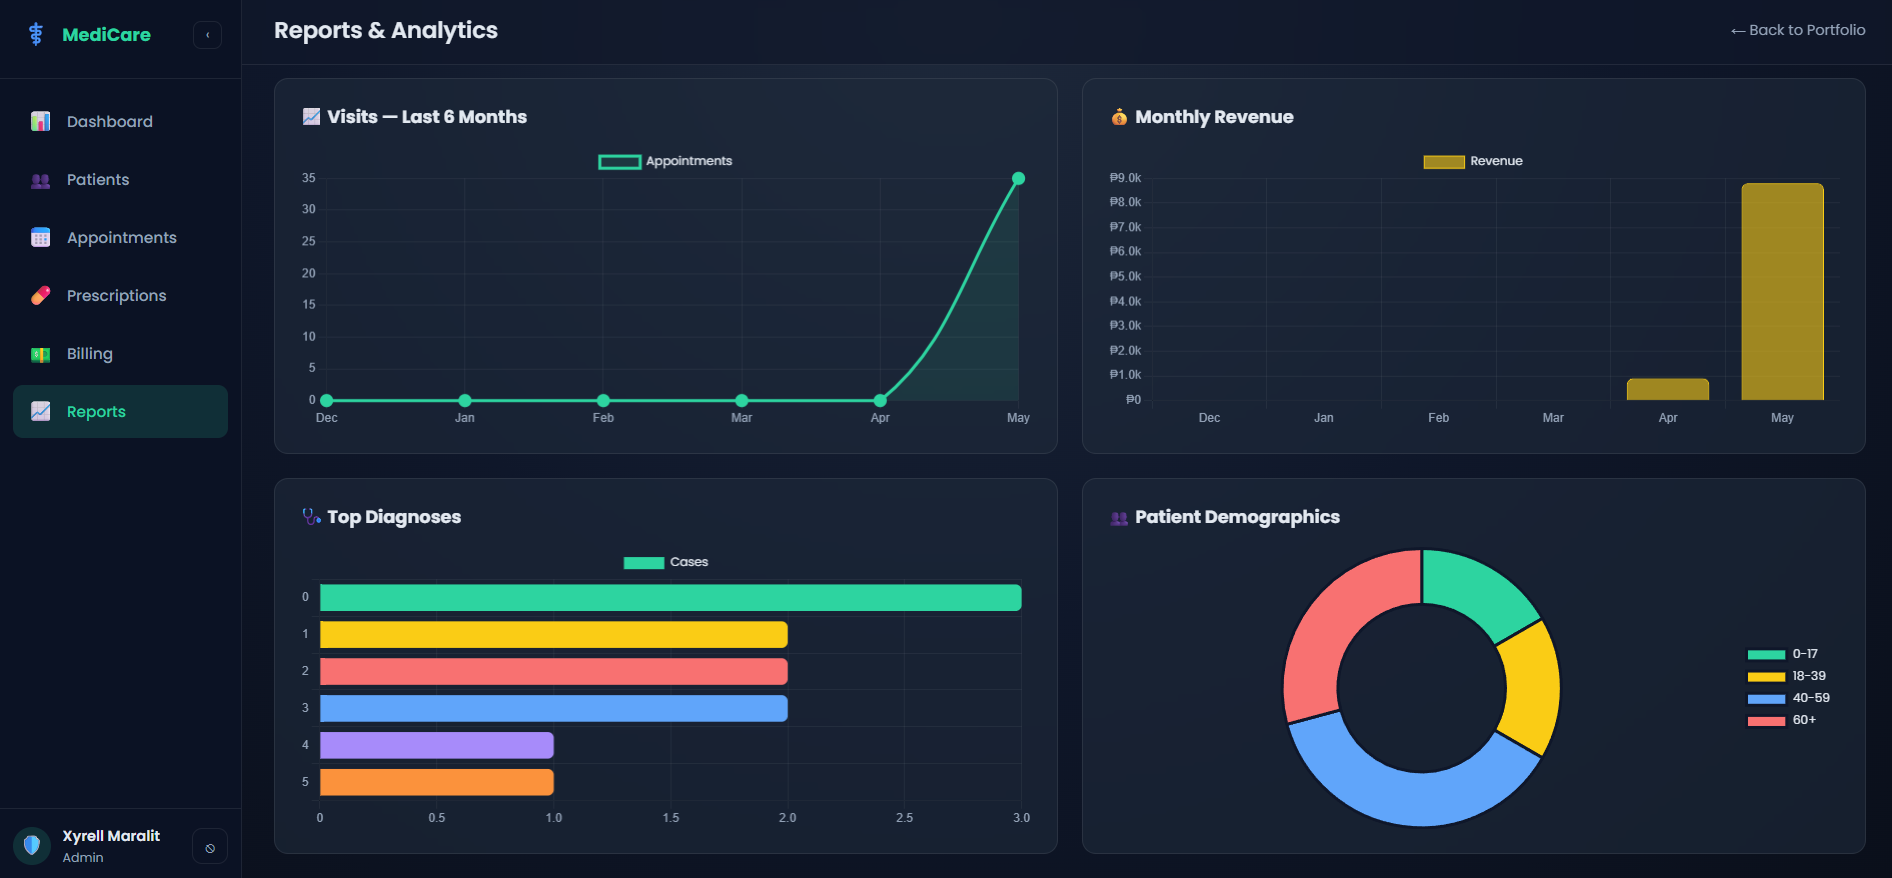Toggle the Revenue legend series
1892x878 pixels.
[1473, 161]
